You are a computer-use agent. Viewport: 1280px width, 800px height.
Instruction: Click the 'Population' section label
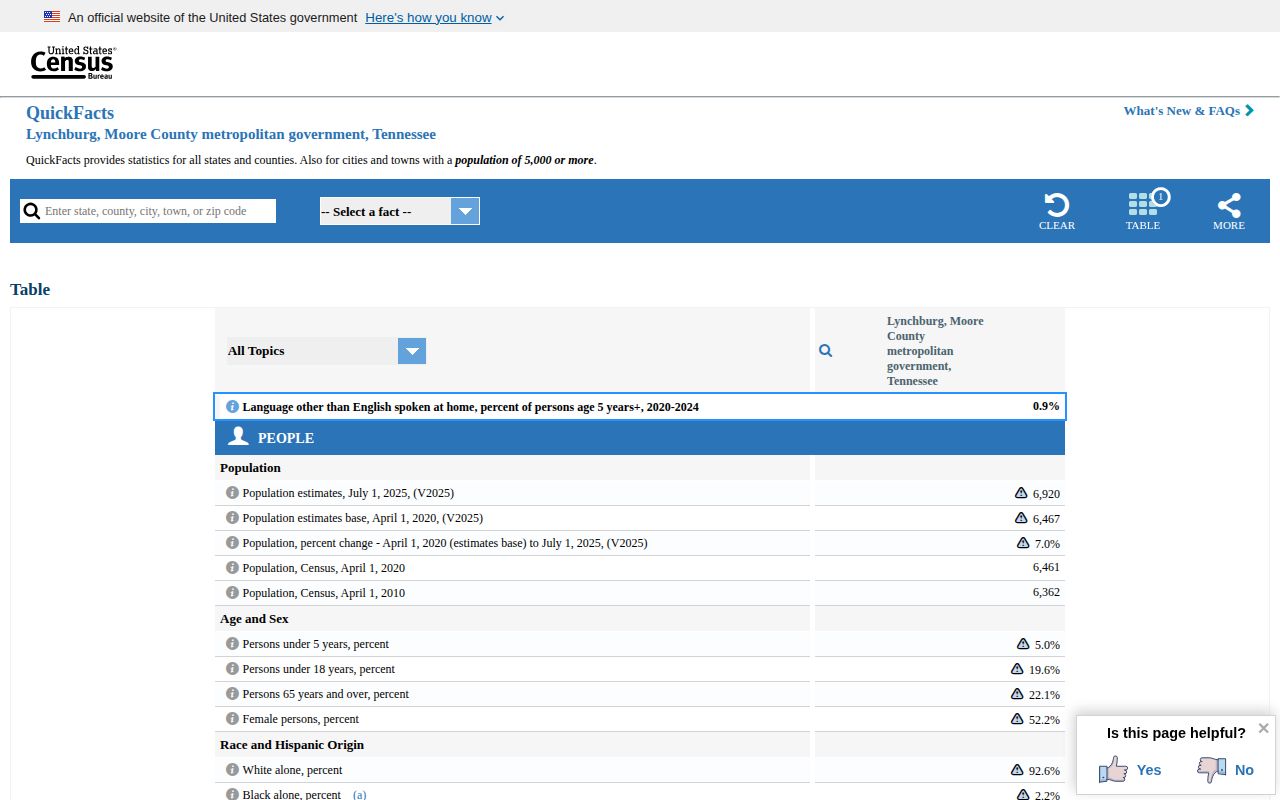pyautogui.click(x=250, y=468)
